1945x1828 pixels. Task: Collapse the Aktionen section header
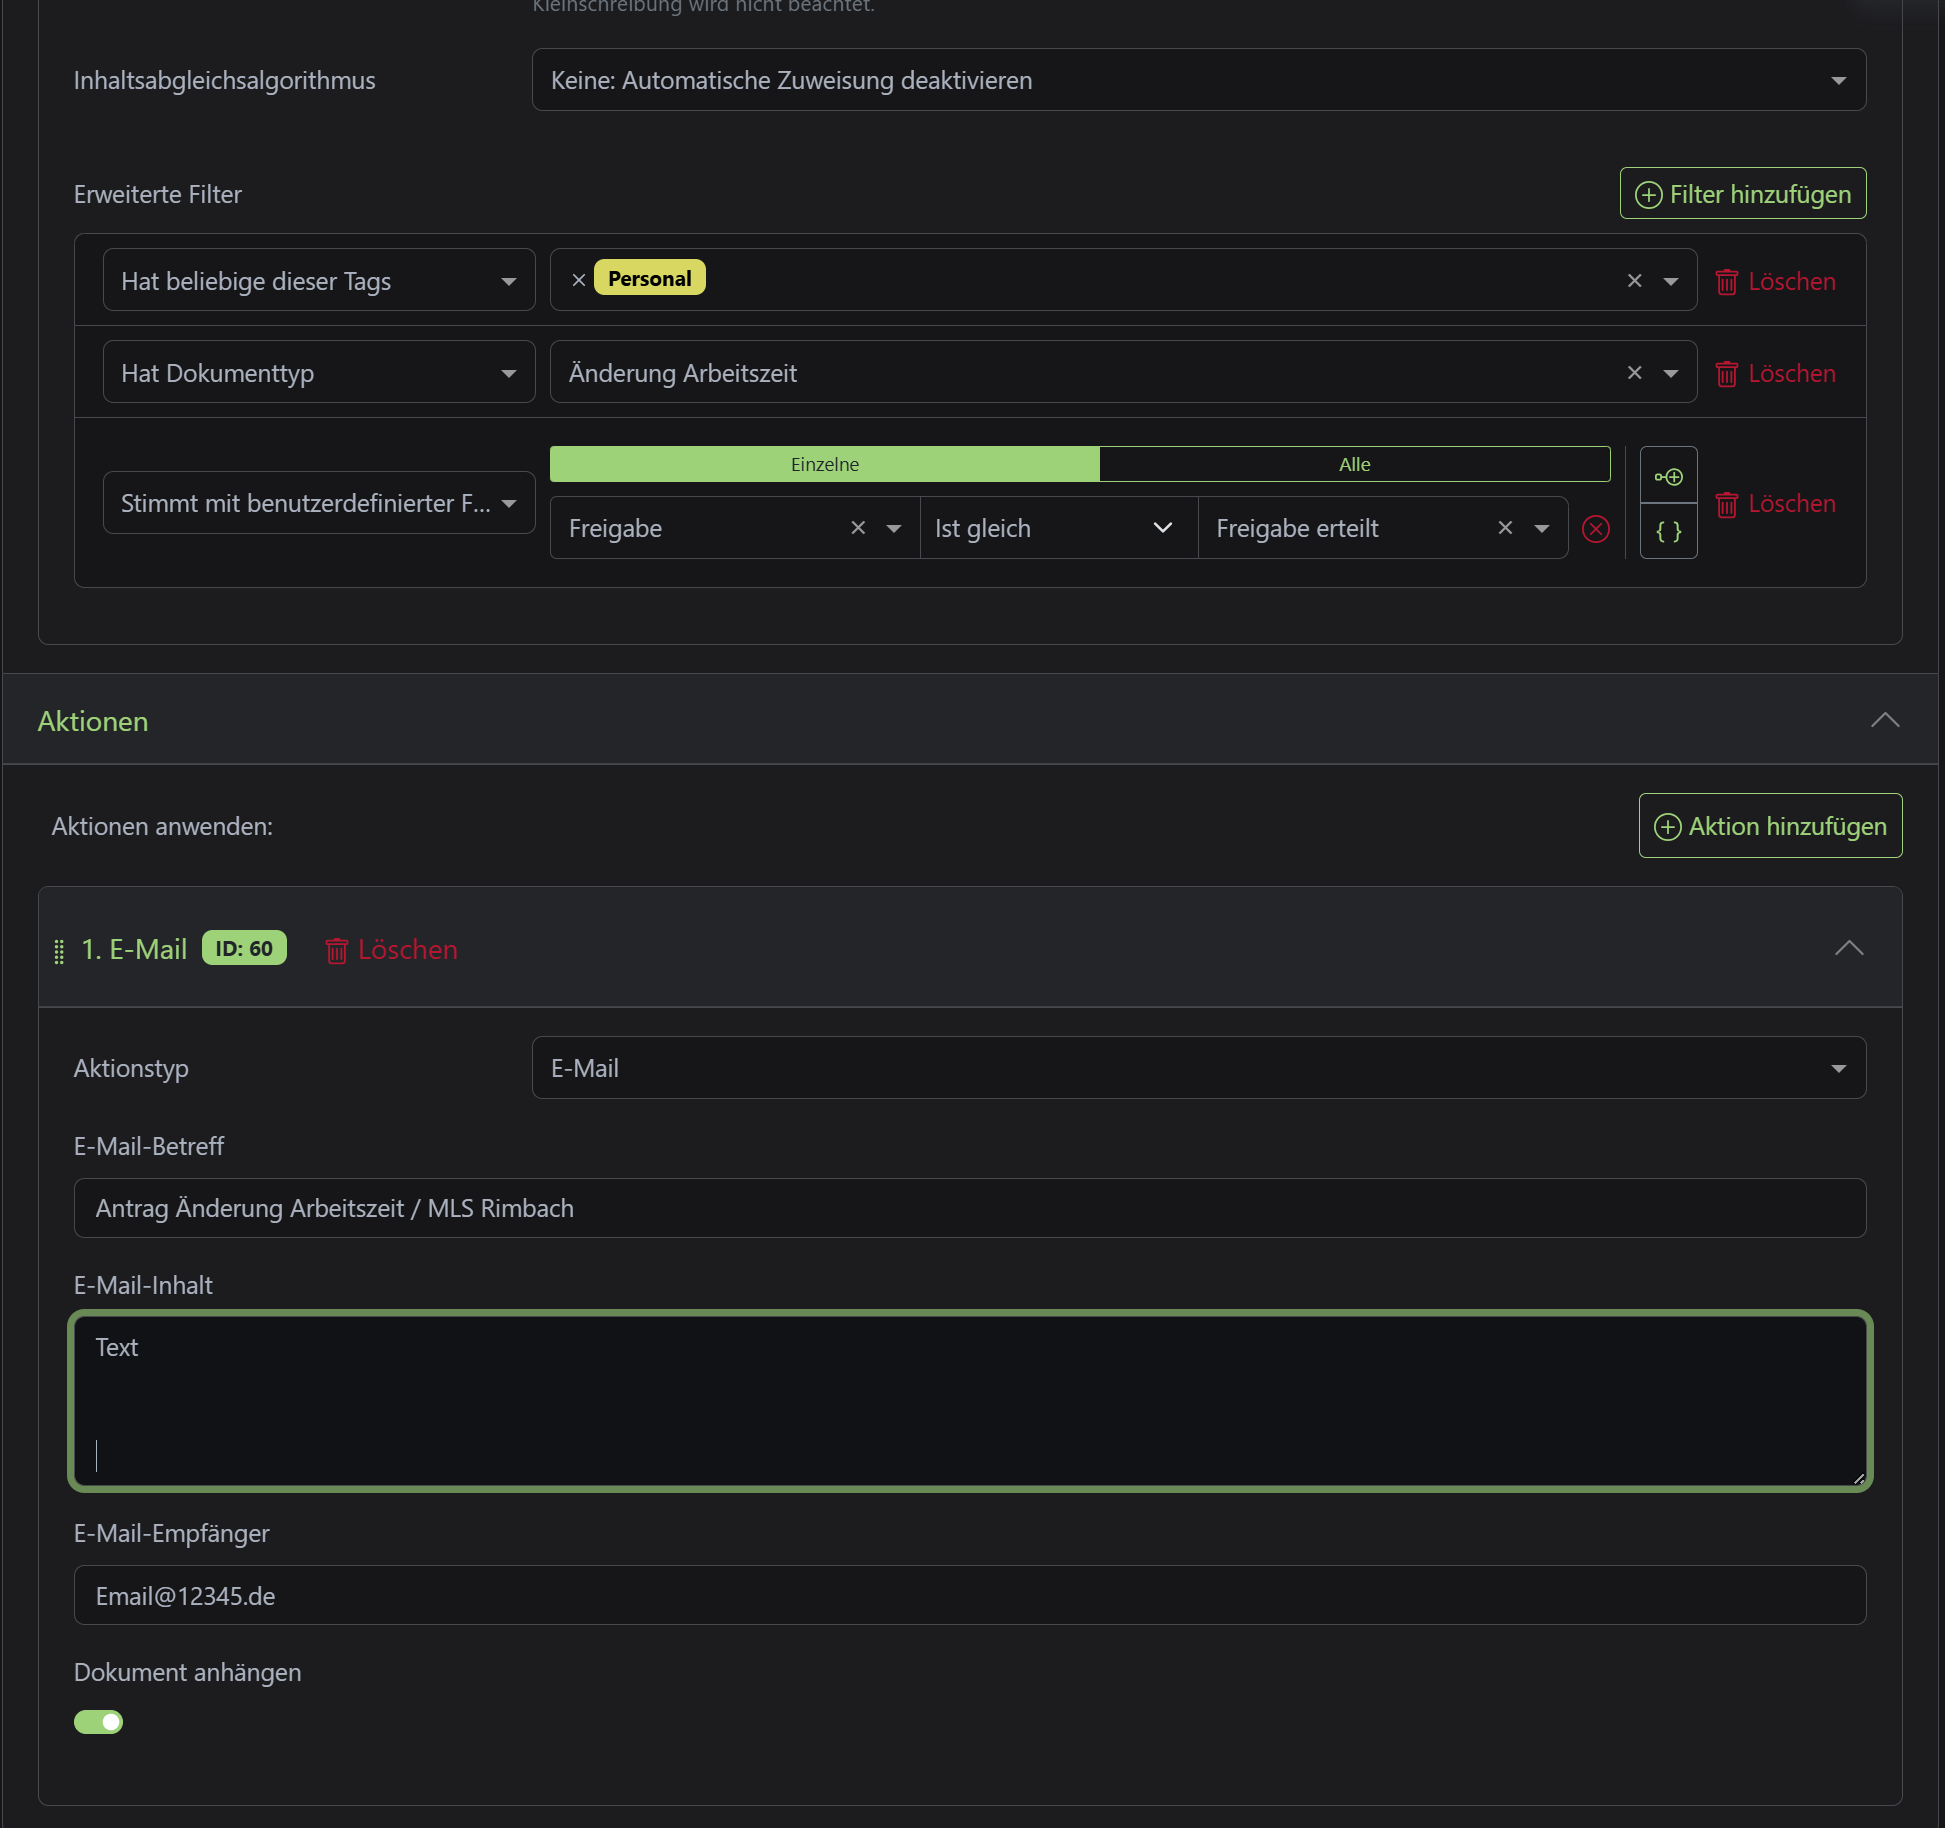pos(1884,720)
